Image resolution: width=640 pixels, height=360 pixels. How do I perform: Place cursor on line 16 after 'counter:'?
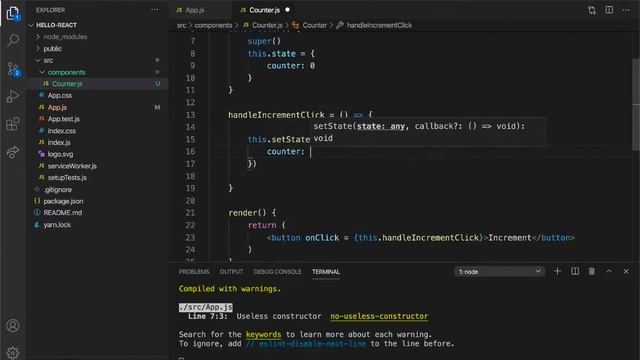click(311, 152)
